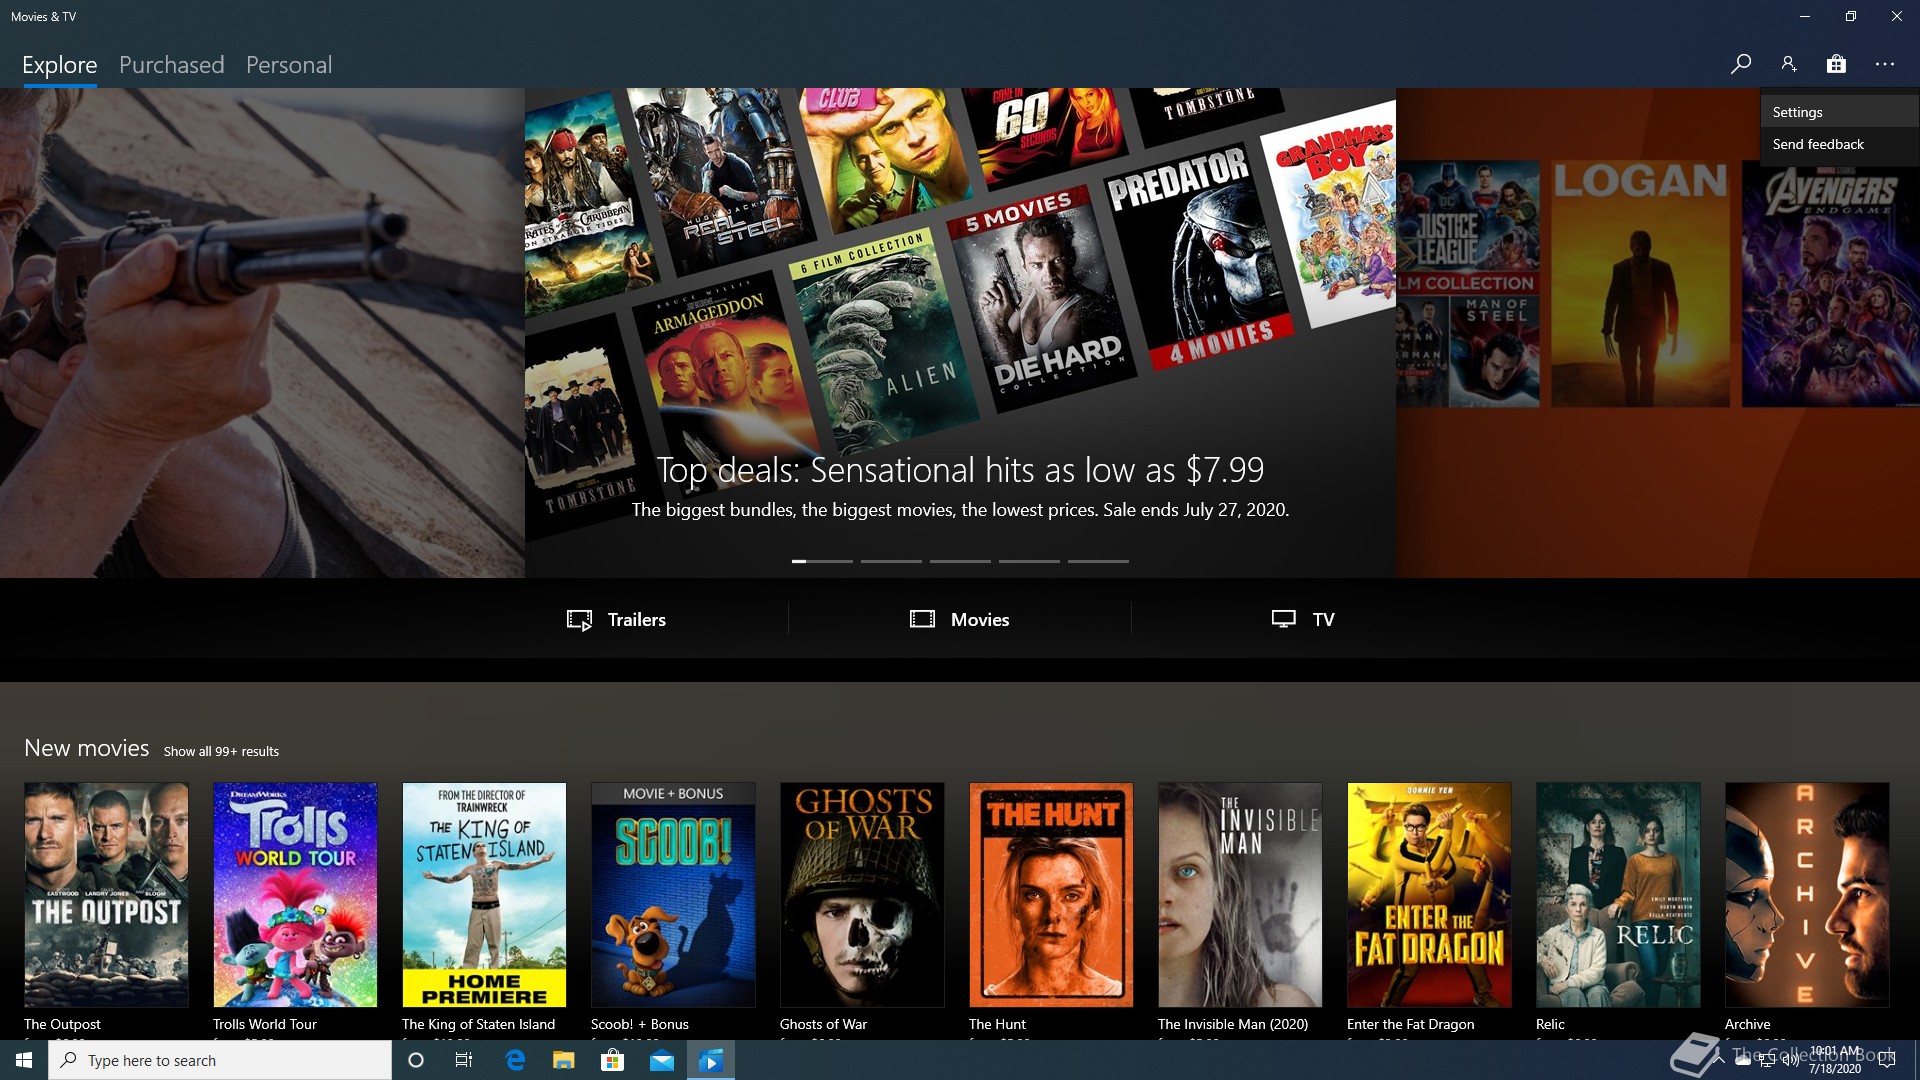
Task: Open the Archive movie poster
Action: [x=1807, y=894]
